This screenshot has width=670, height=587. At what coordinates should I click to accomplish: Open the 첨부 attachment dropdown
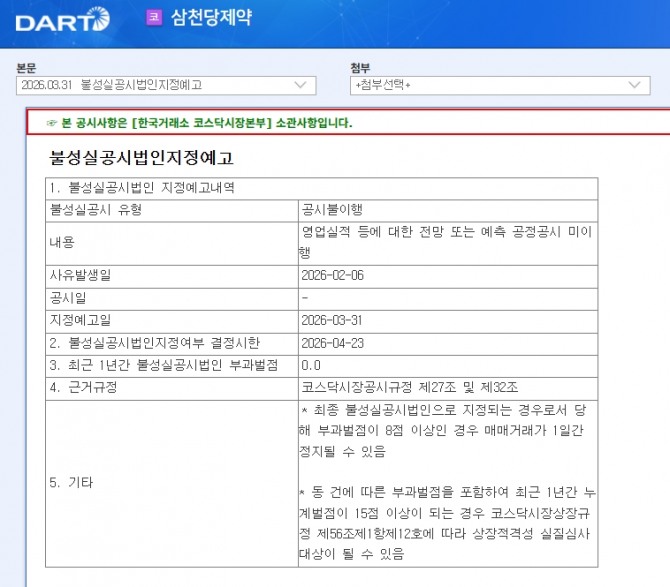pos(500,85)
